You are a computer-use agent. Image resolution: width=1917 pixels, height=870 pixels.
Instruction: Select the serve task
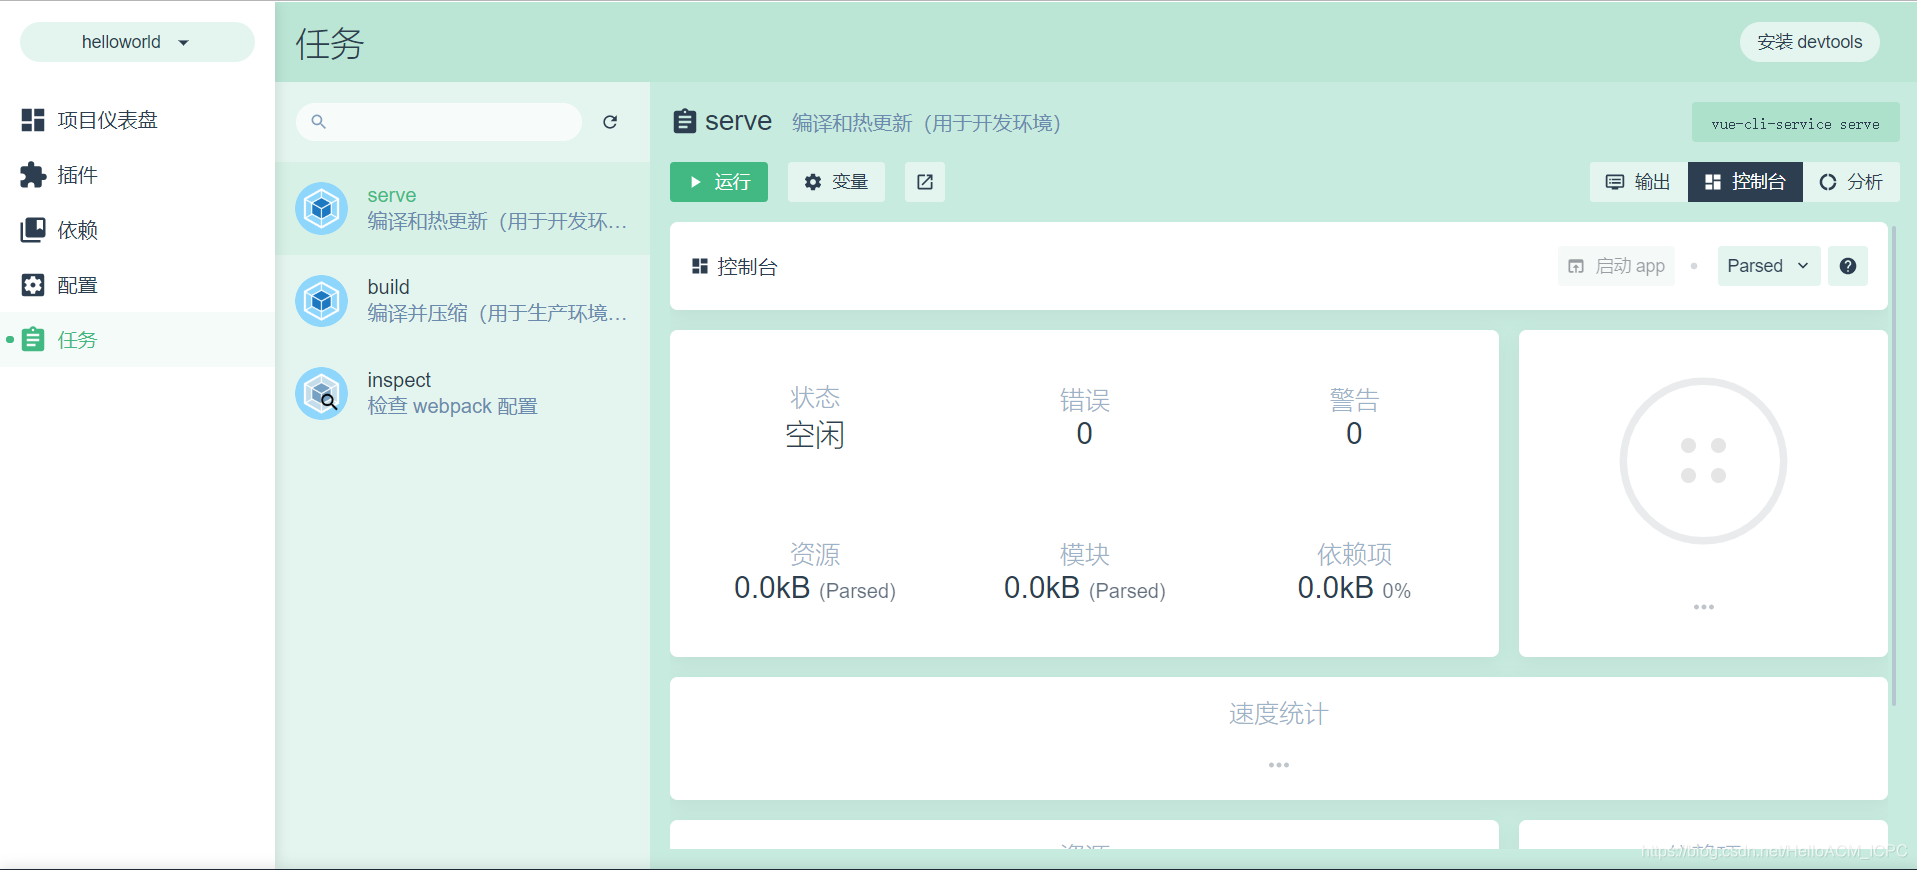pos(462,209)
